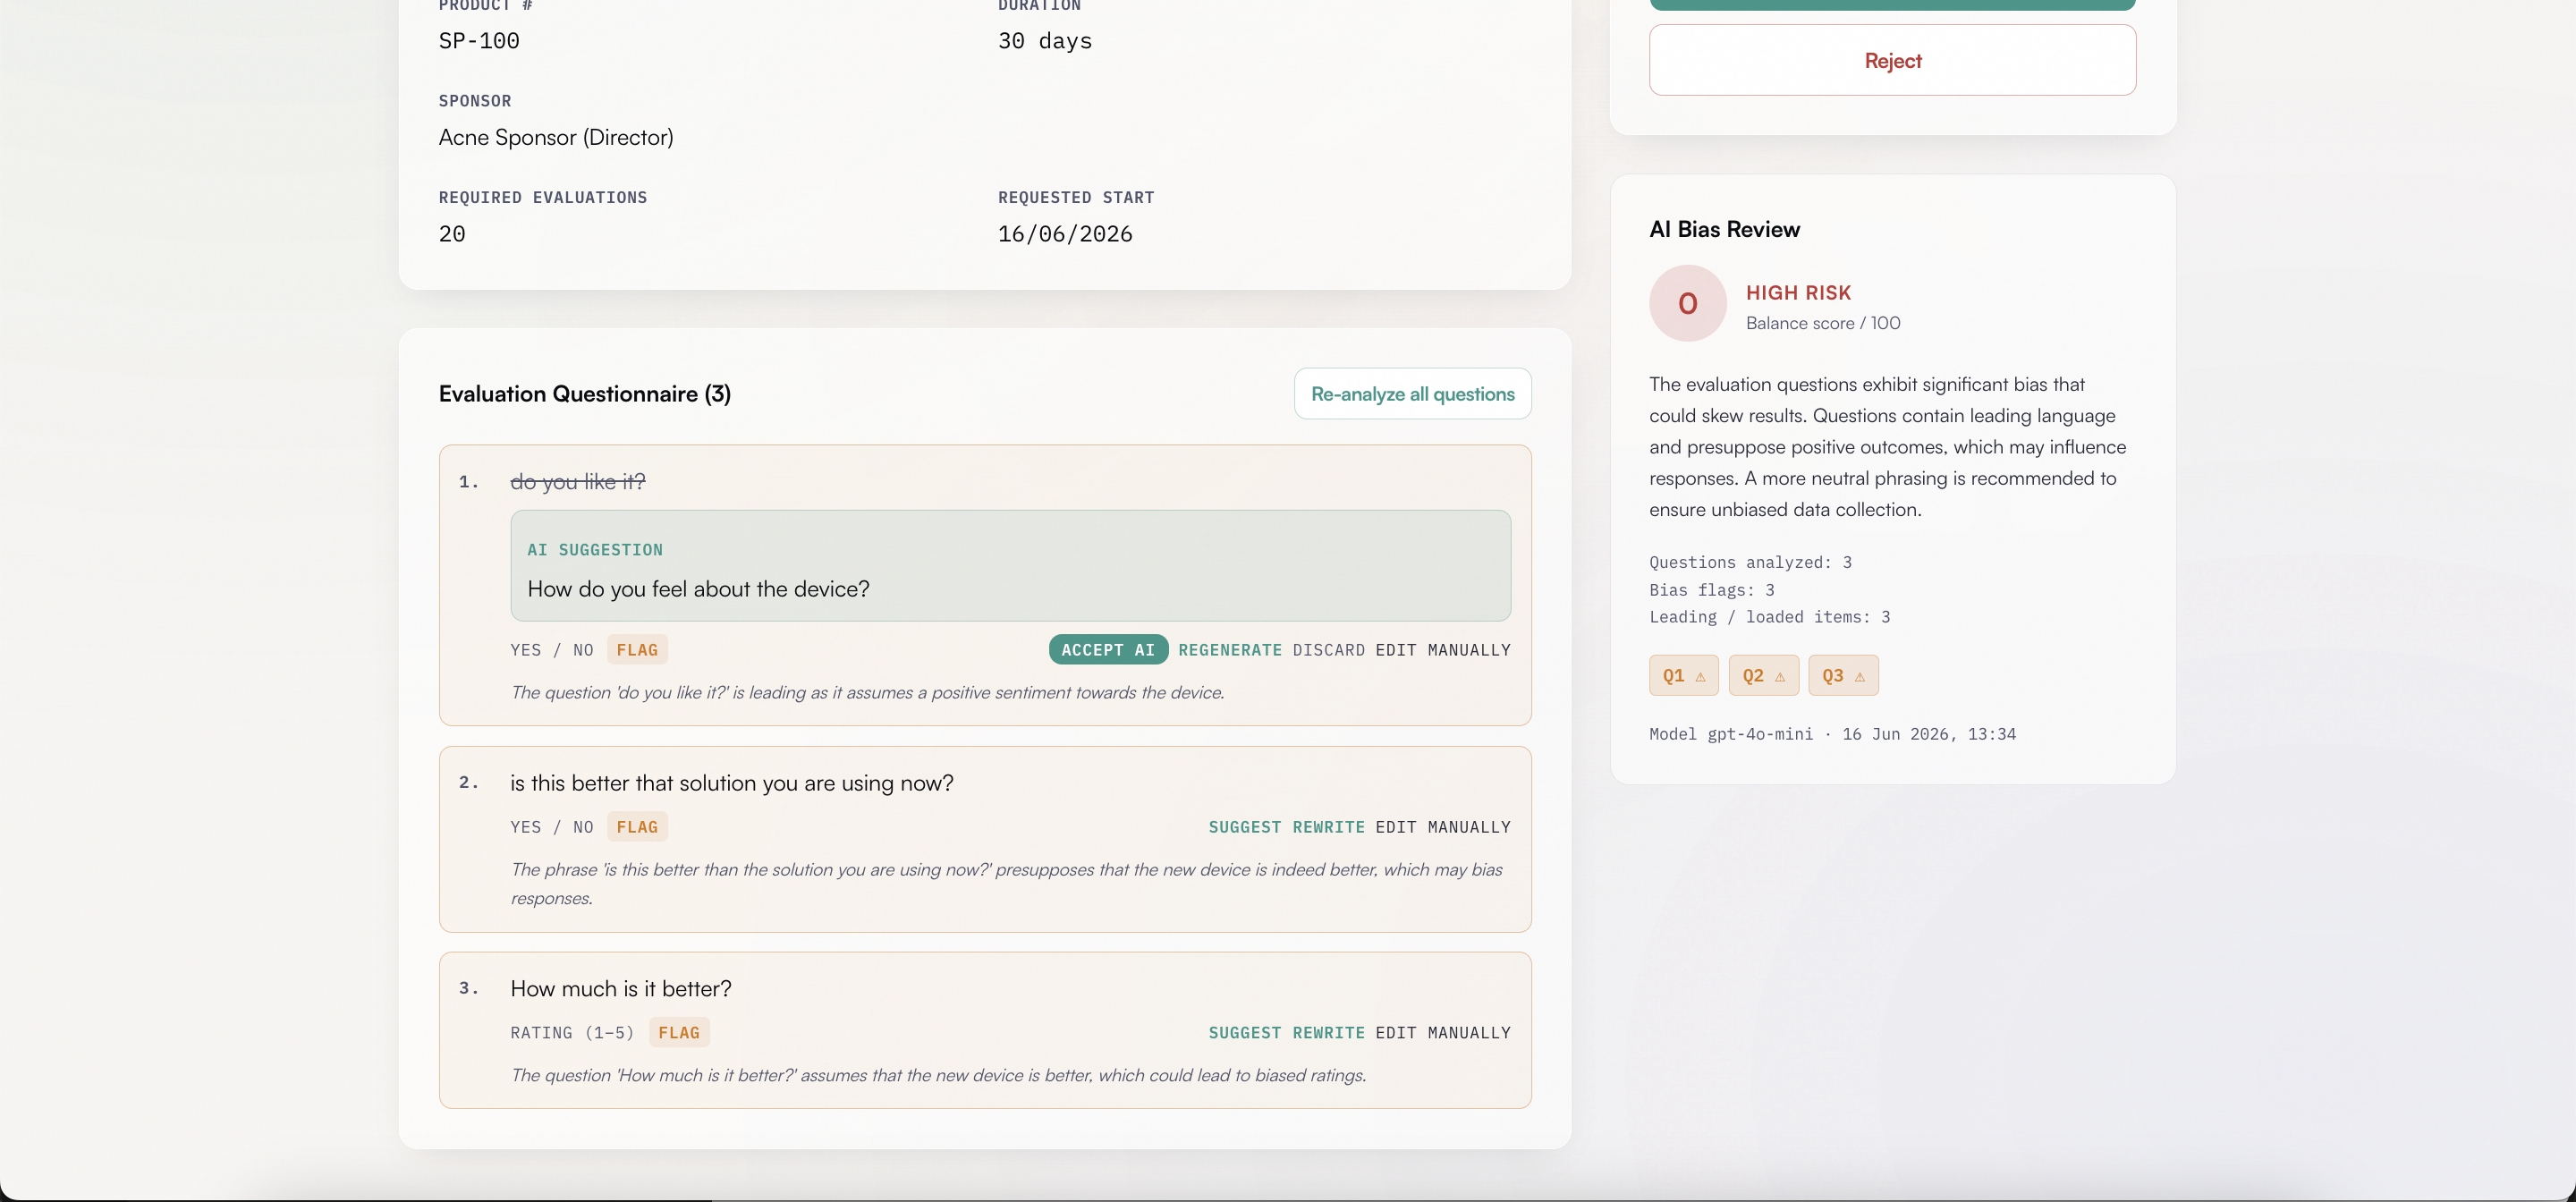Image resolution: width=2576 pixels, height=1202 pixels.
Task: Click Re-analyze all questions
Action: [1412, 394]
